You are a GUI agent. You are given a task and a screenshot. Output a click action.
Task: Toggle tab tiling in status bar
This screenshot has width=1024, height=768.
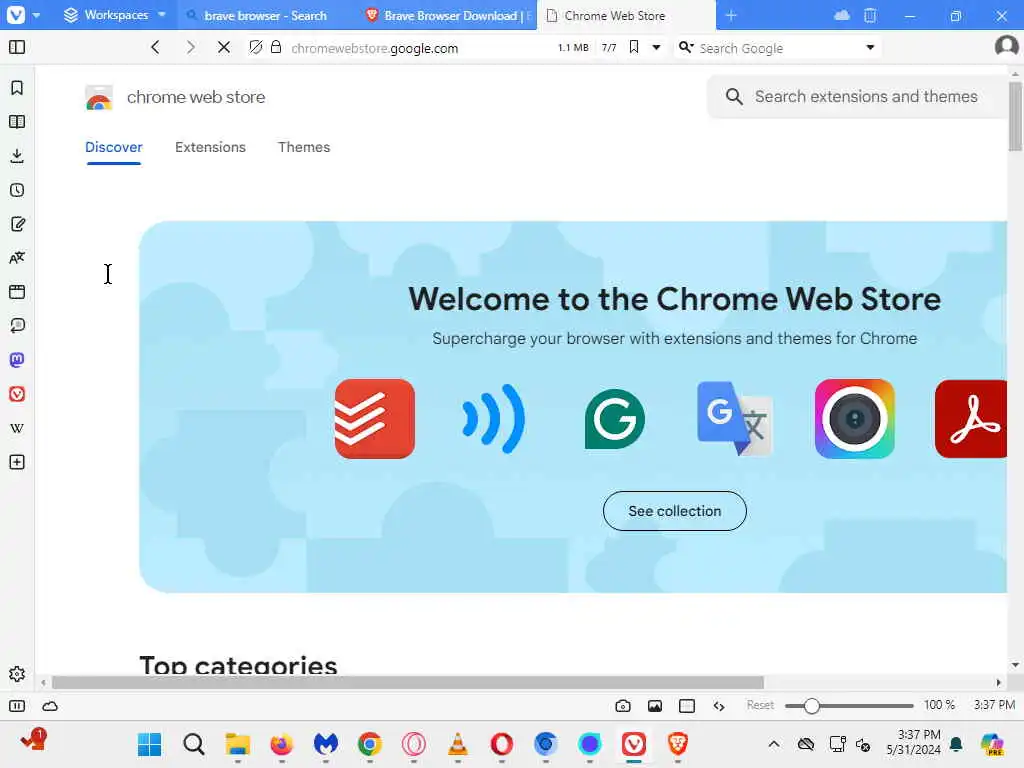tap(17, 706)
